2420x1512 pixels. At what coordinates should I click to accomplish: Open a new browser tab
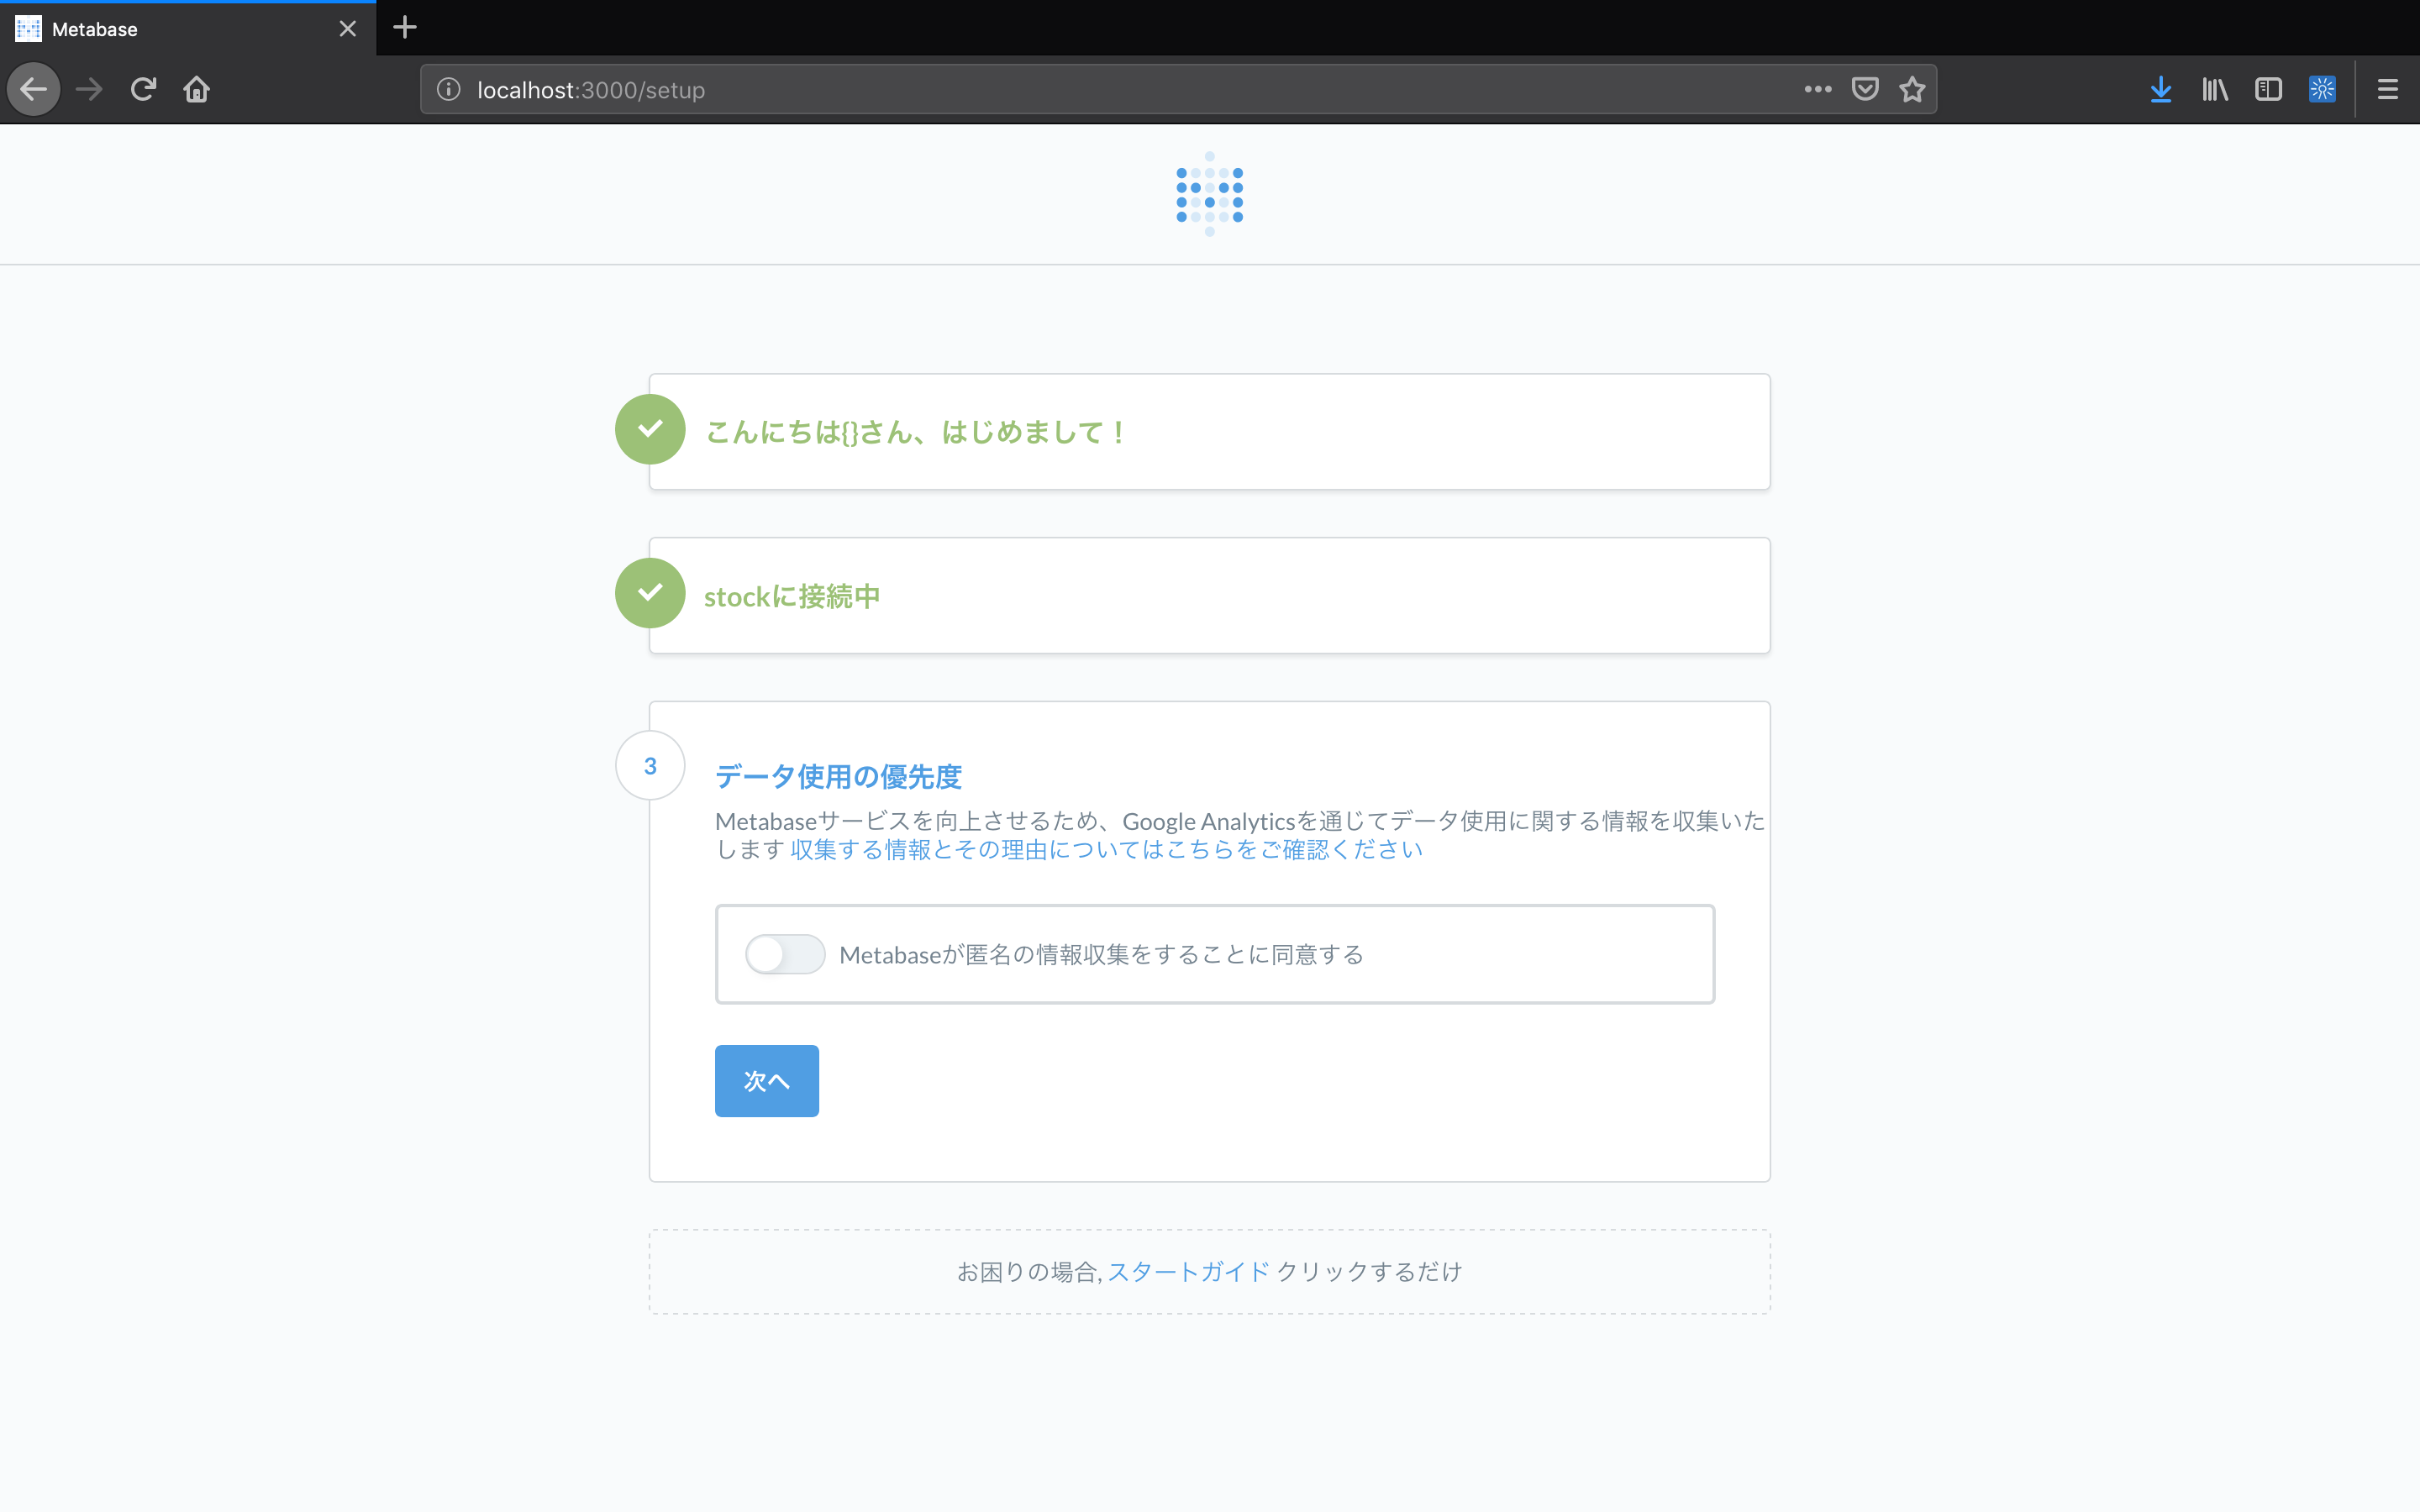pos(405,28)
